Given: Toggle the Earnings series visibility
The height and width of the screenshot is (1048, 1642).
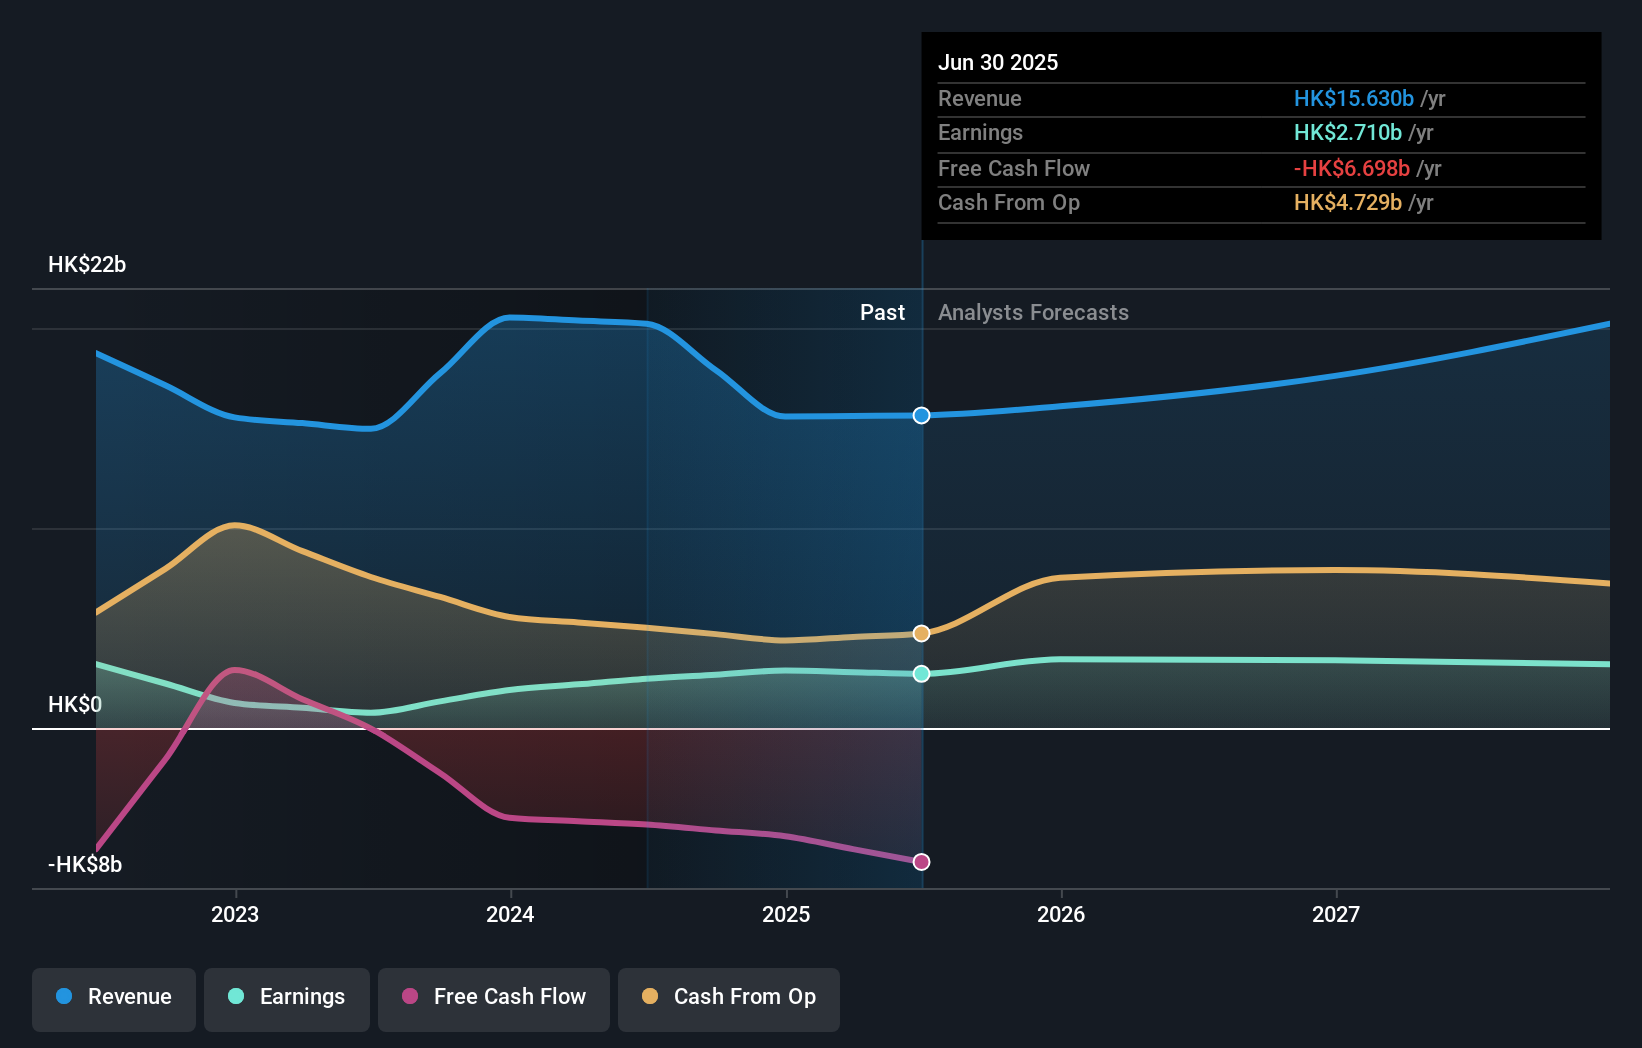Looking at the screenshot, I should click(287, 998).
